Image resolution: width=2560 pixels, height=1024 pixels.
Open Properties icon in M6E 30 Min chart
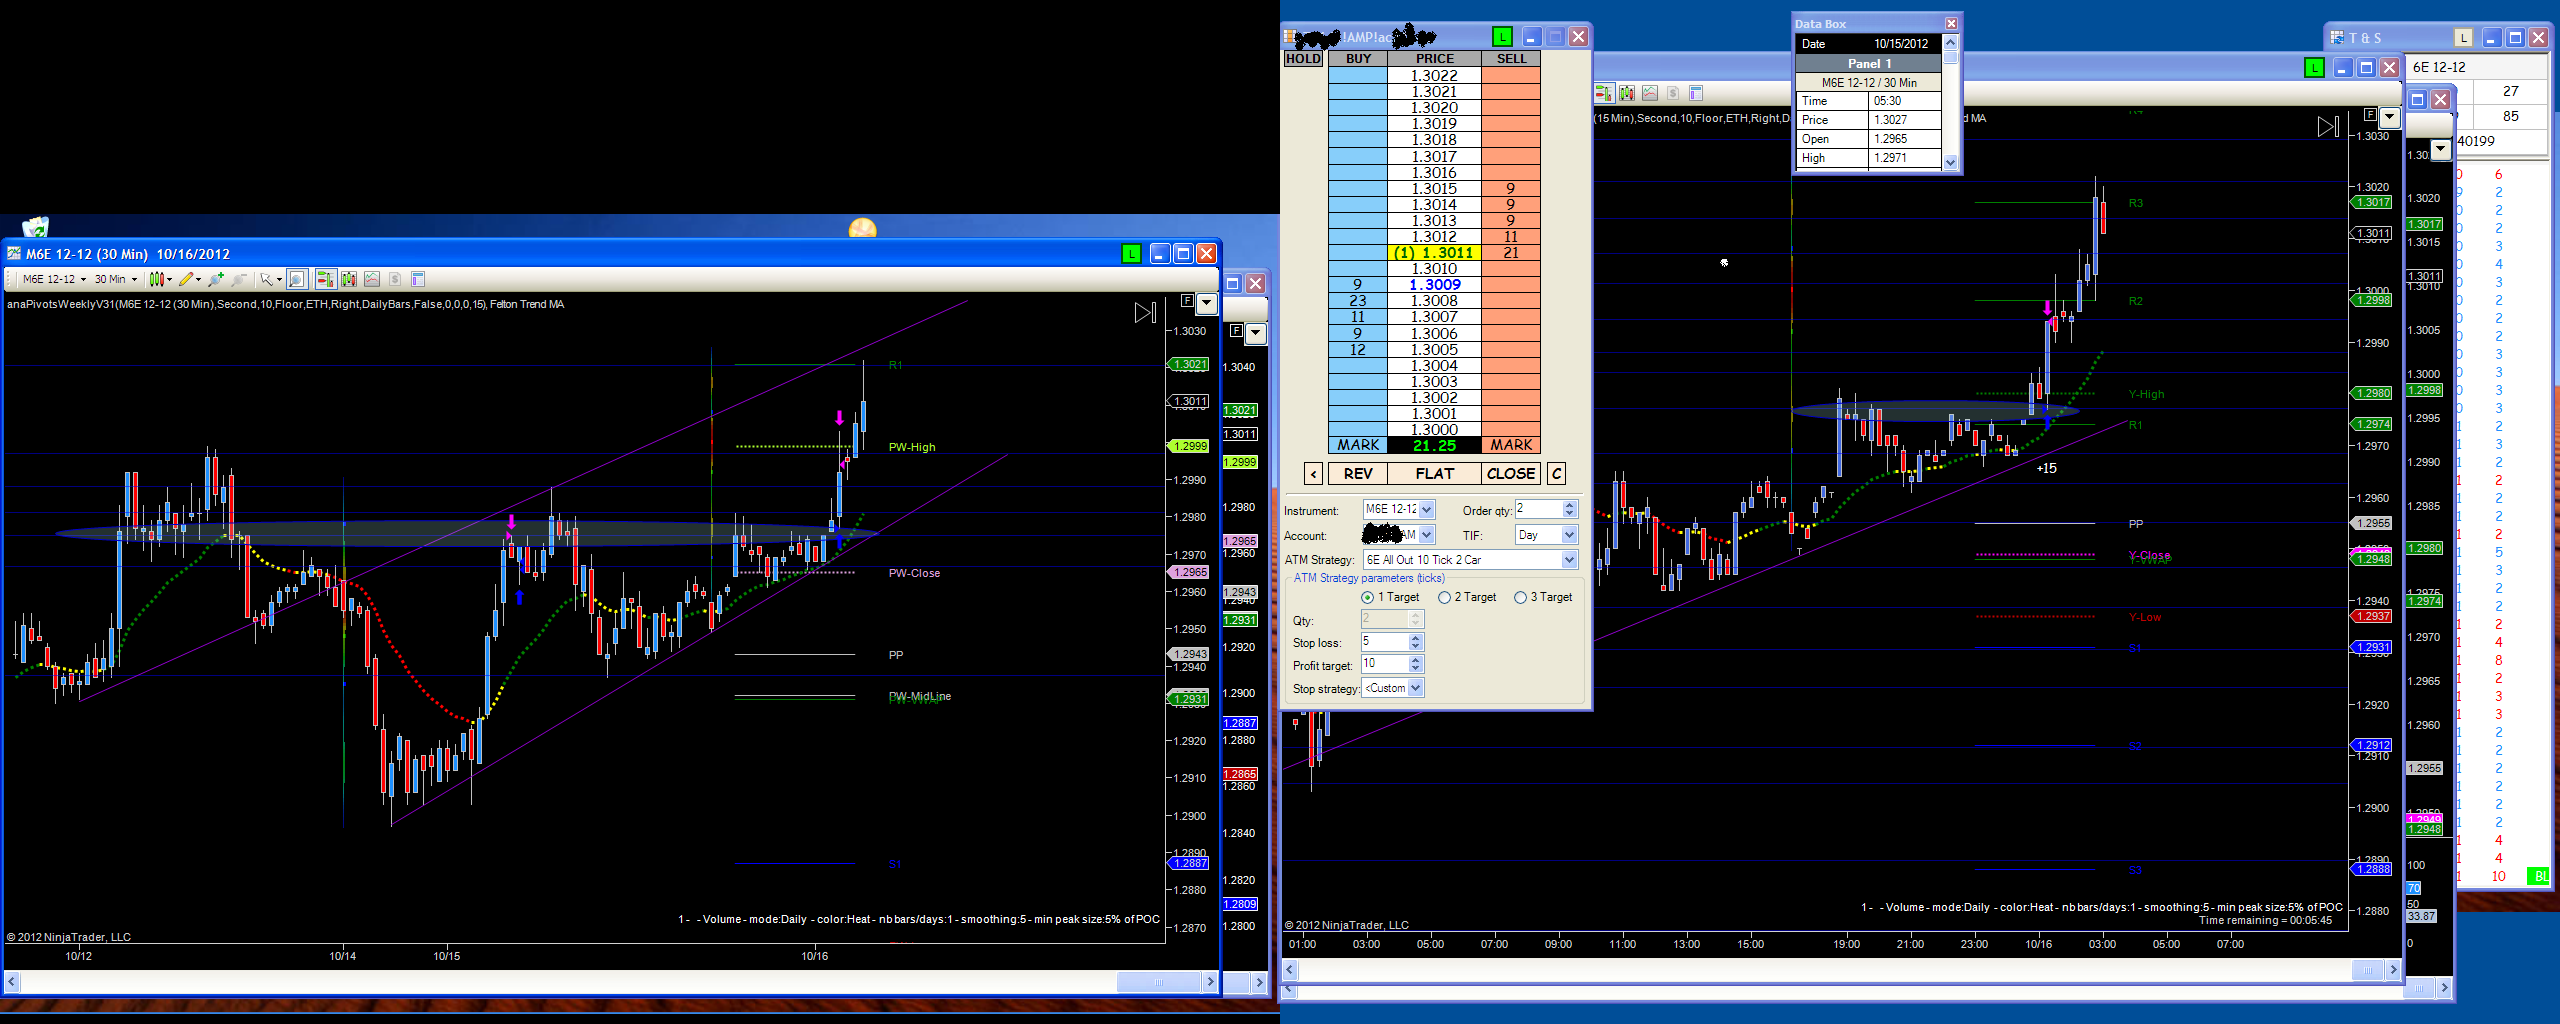click(x=418, y=279)
